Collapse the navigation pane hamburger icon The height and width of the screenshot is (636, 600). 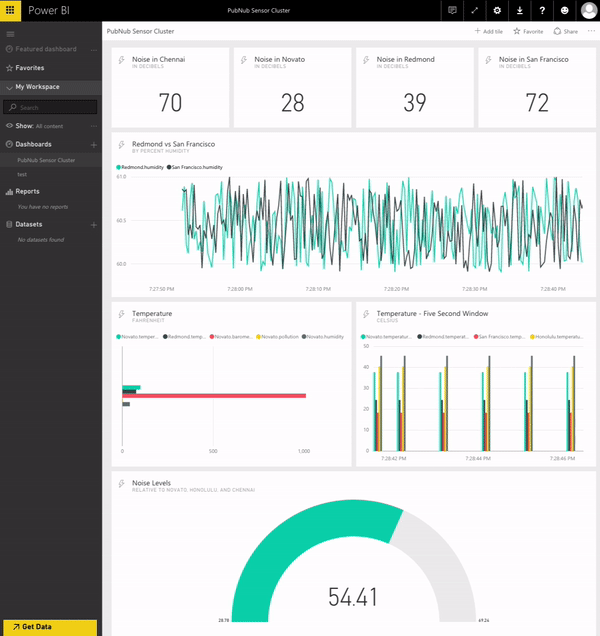pyautogui.click(x=10, y=34)
